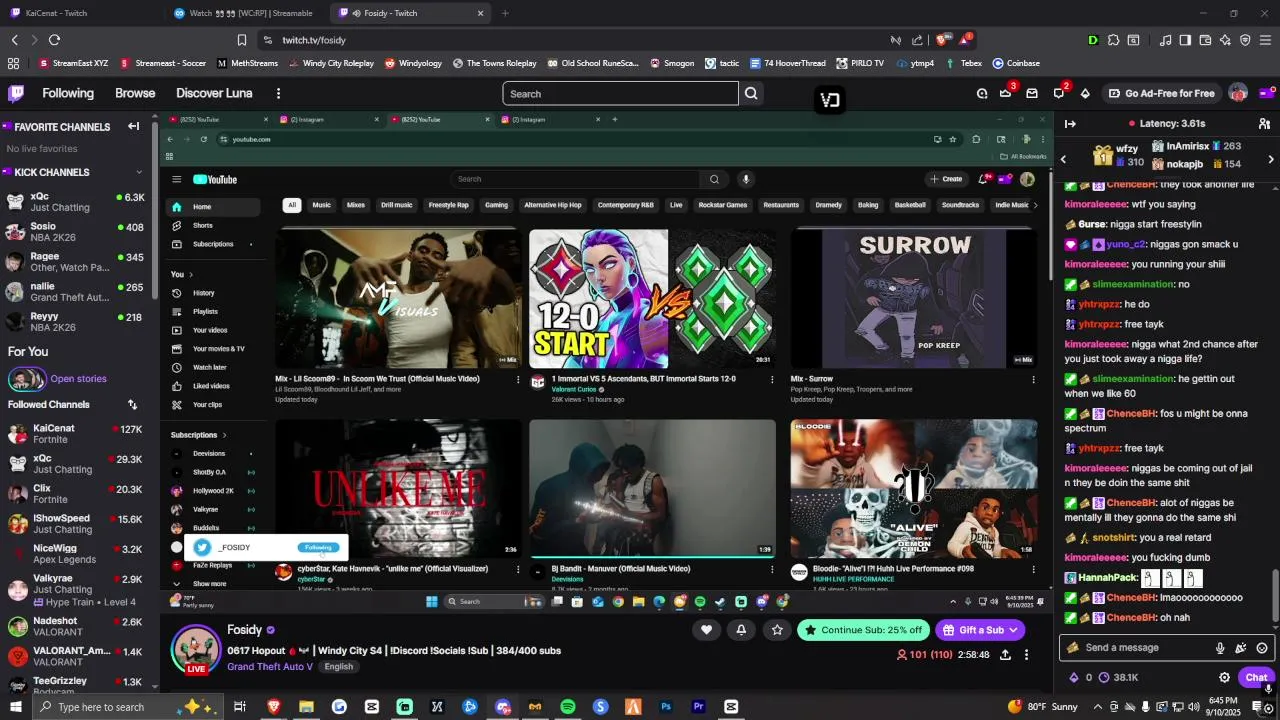
Task: Click Continue Sub: 25% off button
Action: coord(864,630)
